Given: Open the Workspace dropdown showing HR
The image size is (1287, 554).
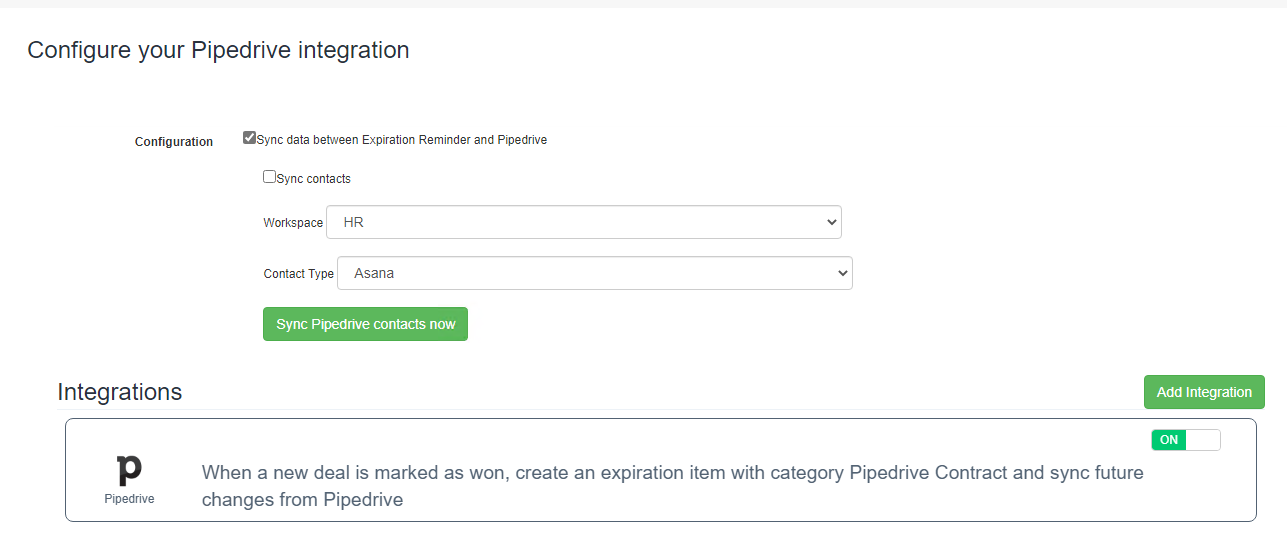Looking at the screenshot, I should [x=584, y=222].
